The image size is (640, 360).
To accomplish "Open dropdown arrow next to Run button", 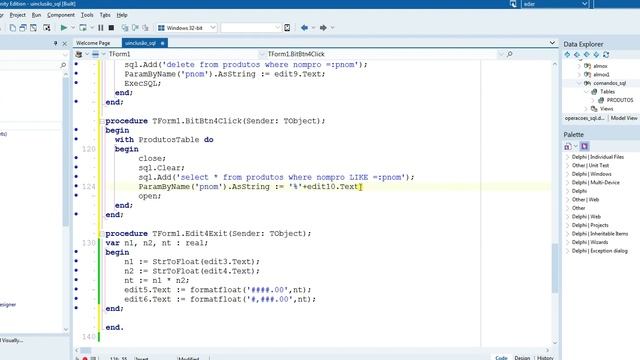I will (73, 28).
